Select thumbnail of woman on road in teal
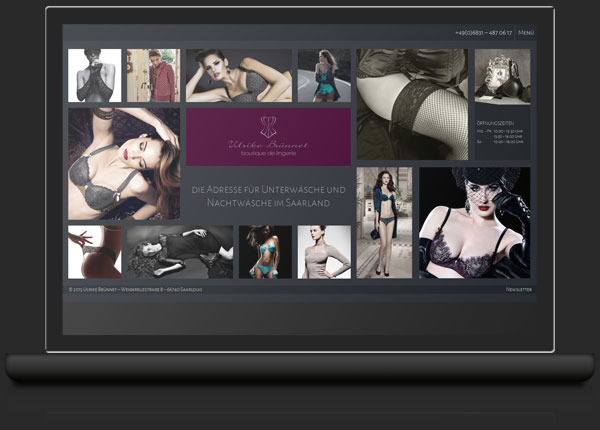 (324, 75)
